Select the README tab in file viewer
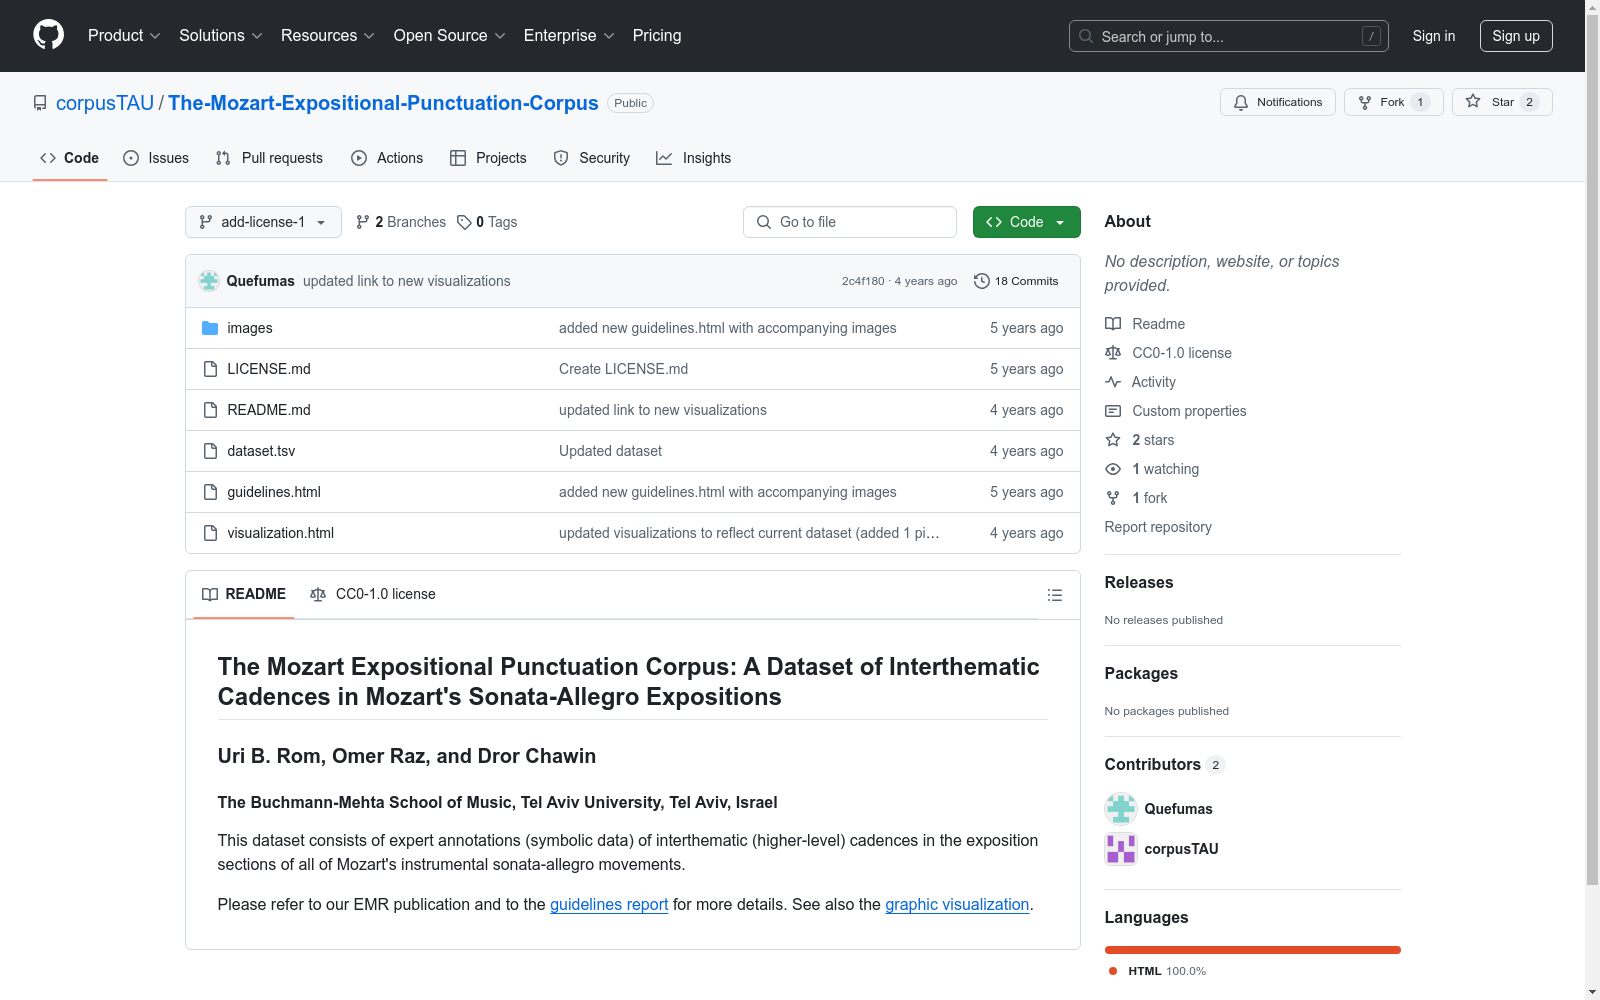 244,594
